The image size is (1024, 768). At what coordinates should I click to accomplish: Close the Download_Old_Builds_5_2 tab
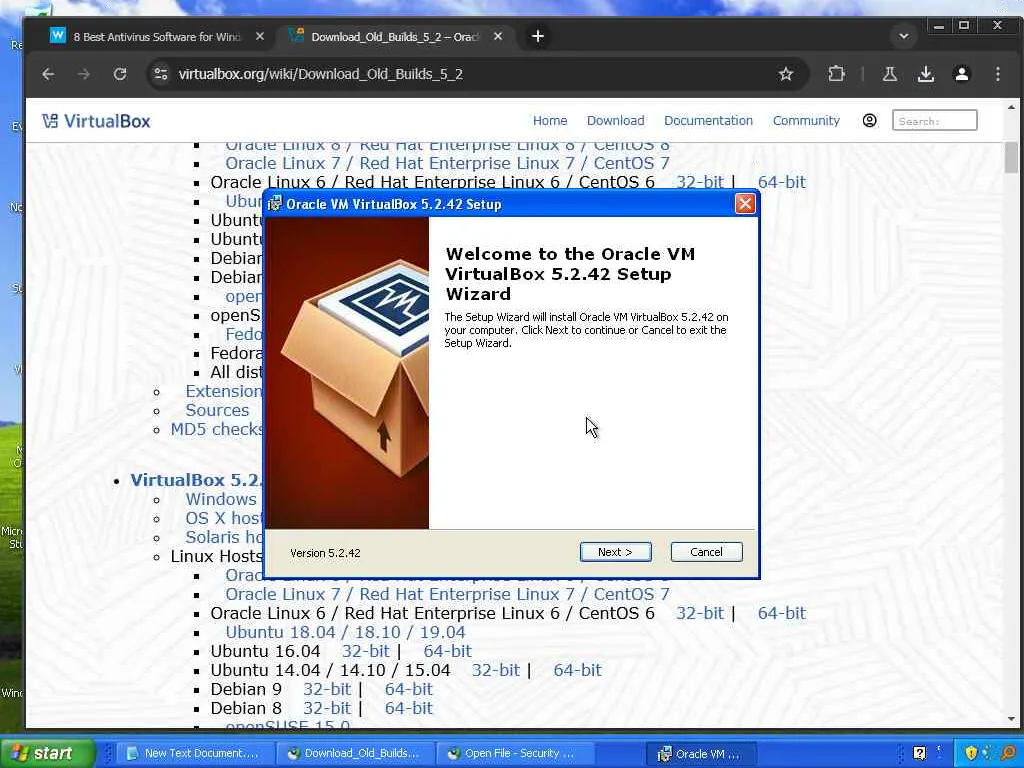pos(498,37)
